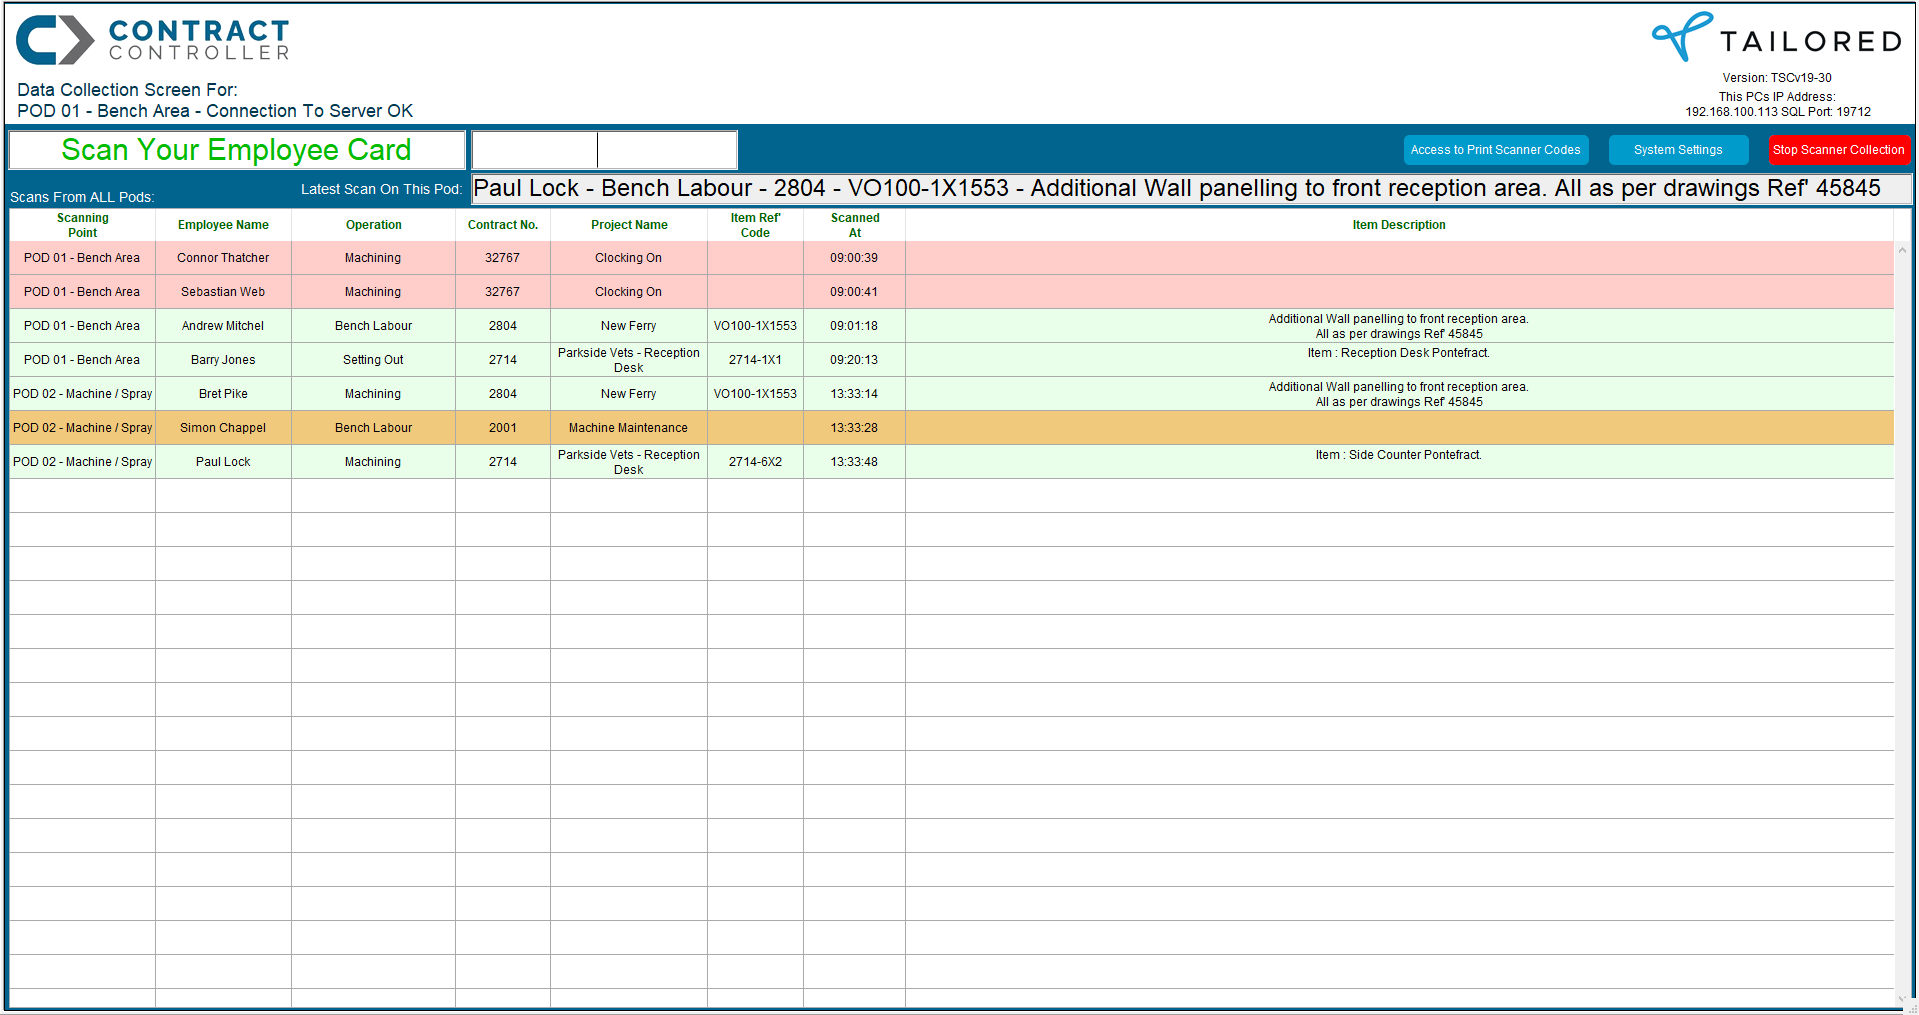Click item ref code 2714-1X1
The image size is (1919, 1015).
click(x=755, y=360)
